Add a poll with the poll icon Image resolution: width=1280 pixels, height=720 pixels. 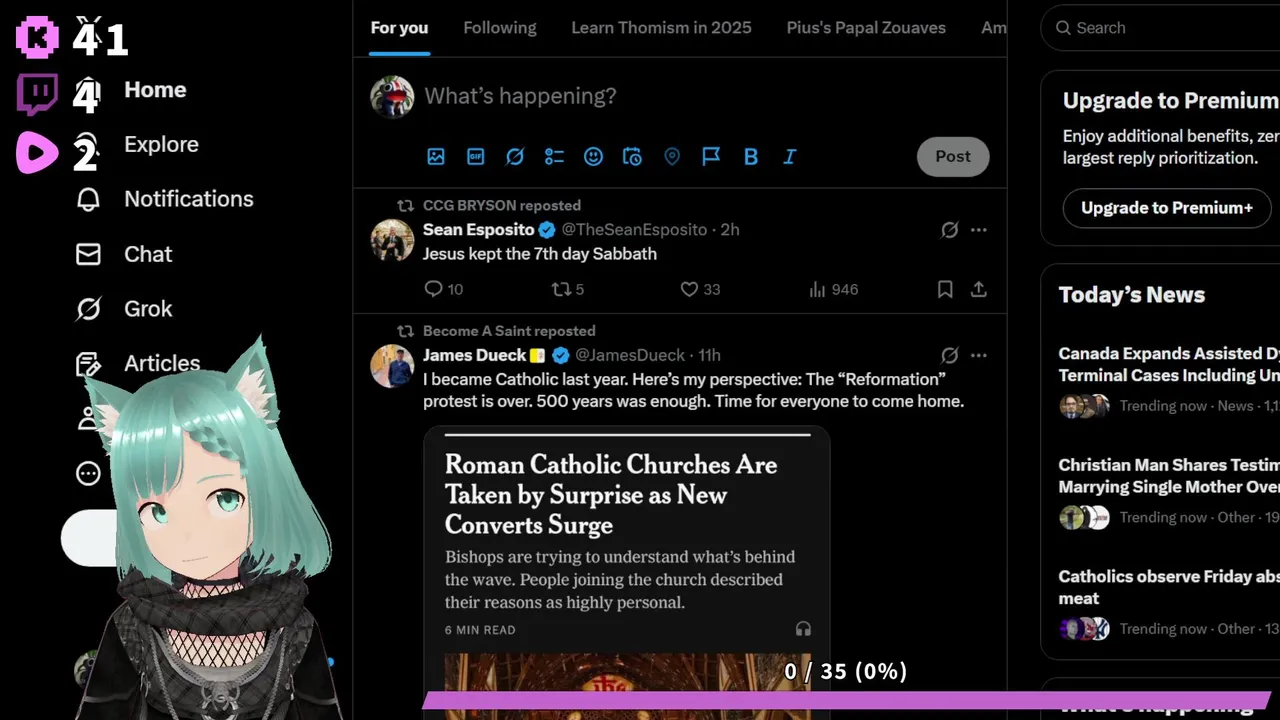point(554,156)
